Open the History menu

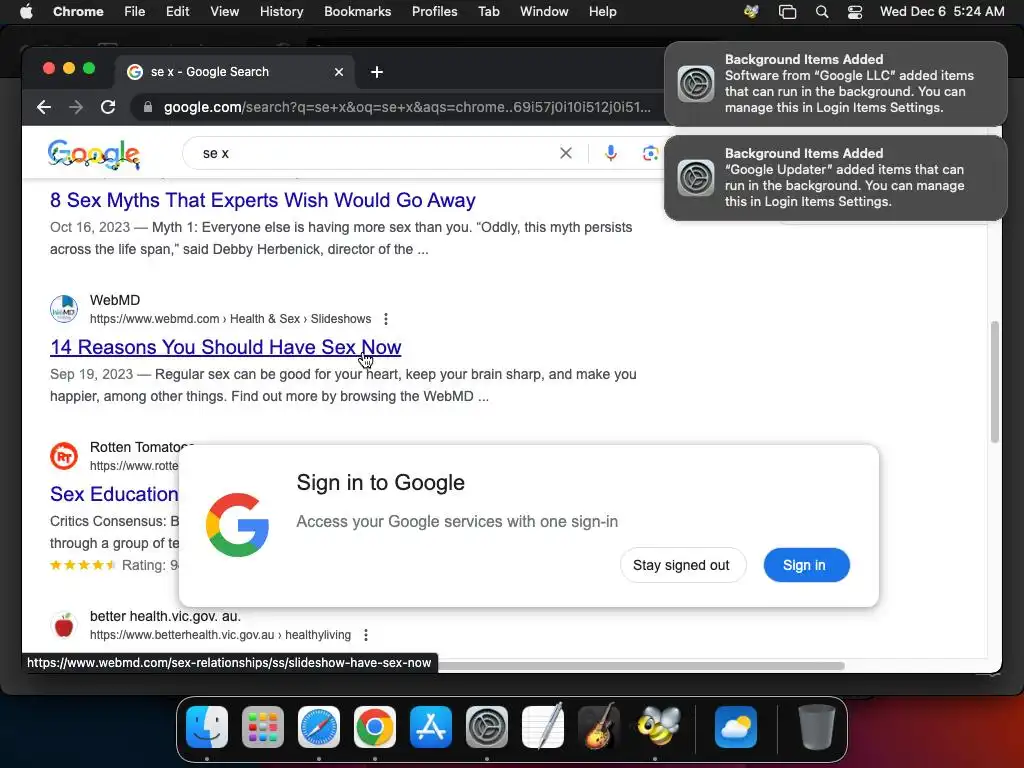281,12
